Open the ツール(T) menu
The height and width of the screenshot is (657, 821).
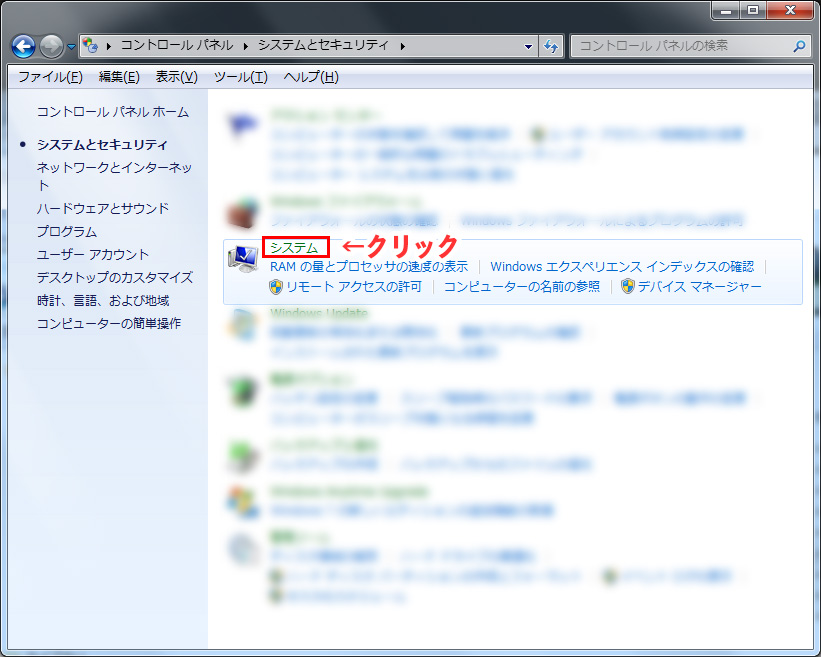point(240,77)
